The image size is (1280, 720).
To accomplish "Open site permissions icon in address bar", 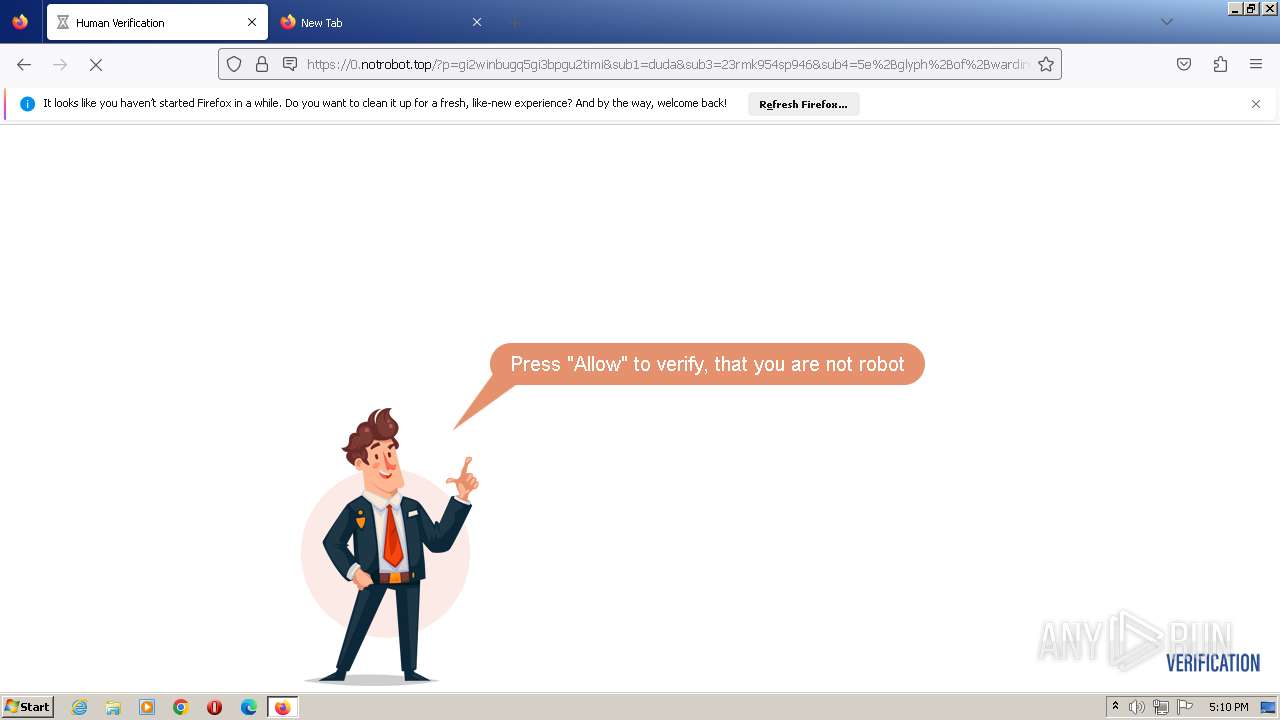I will click(290, 64).
